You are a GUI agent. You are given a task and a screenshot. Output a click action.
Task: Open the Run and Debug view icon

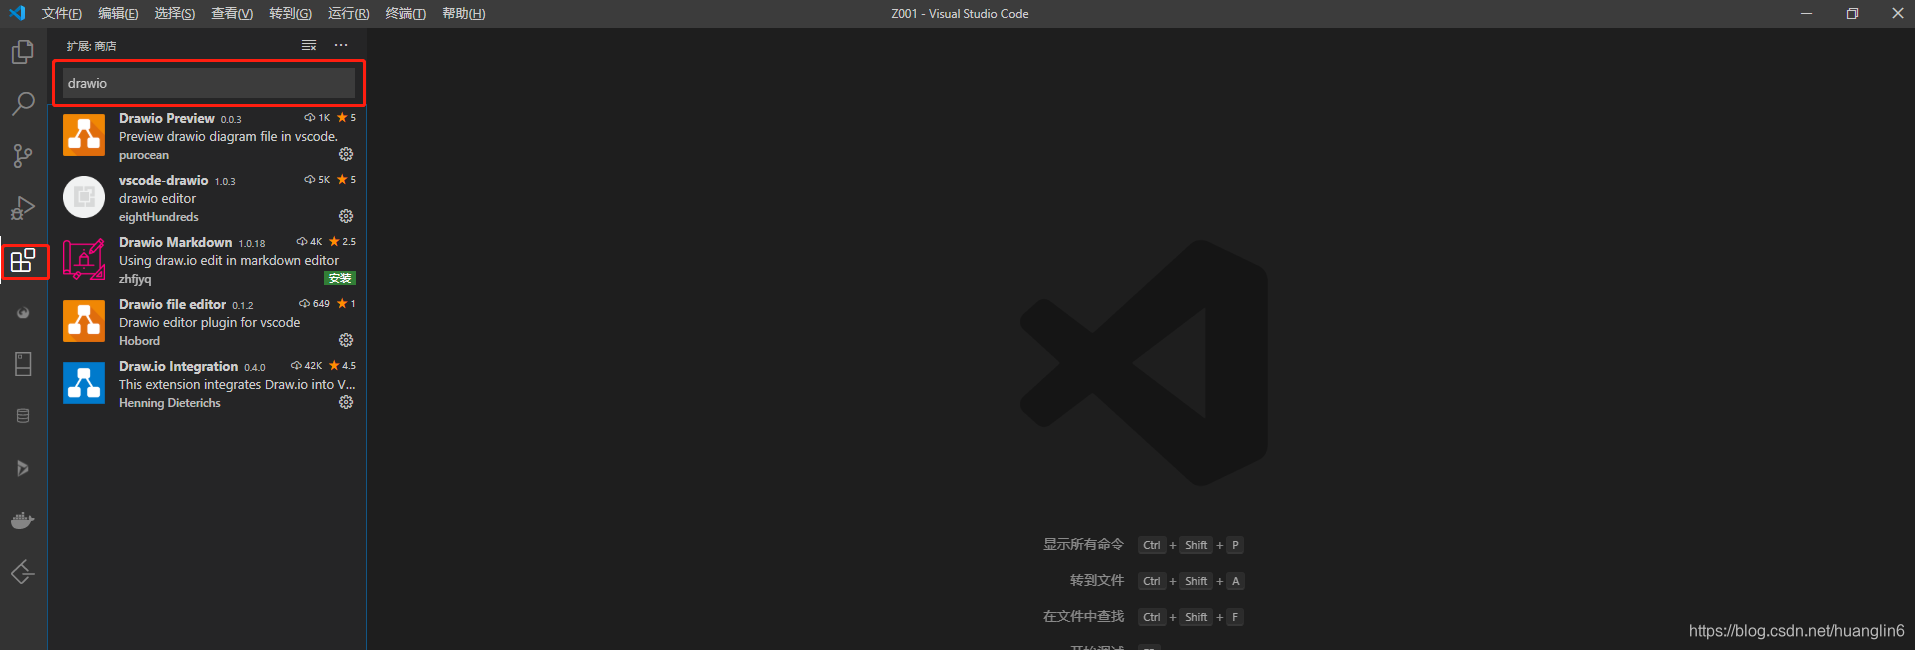[23, 208]
